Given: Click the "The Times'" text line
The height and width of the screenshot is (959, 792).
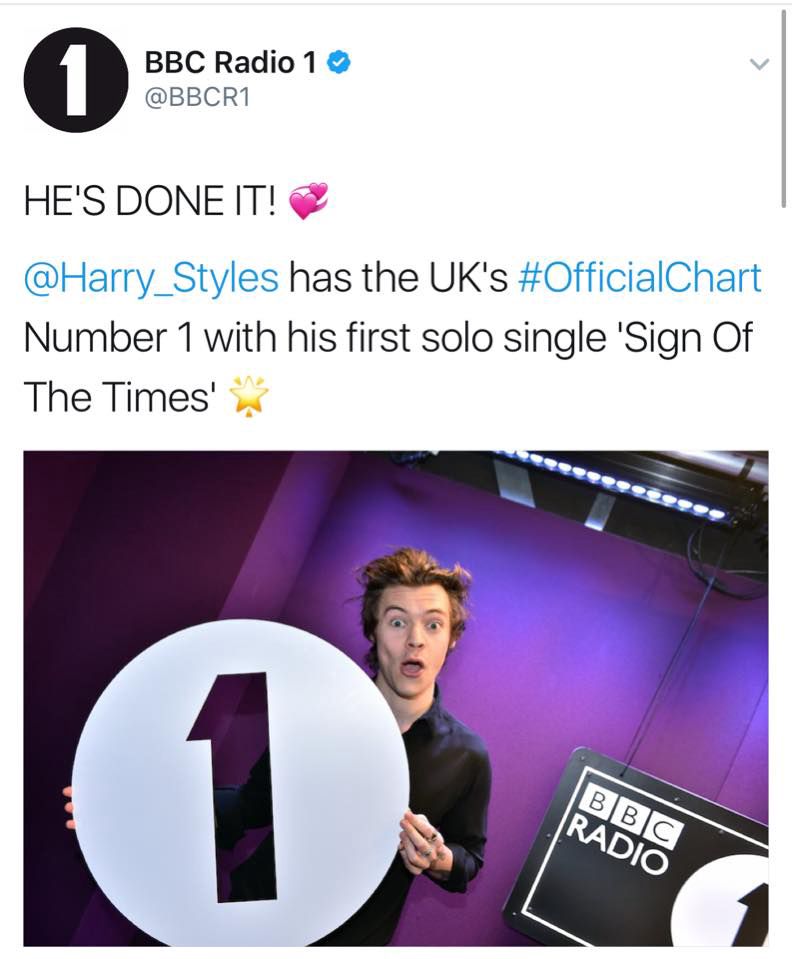Looking at the screenshot, I should (120, 397).
